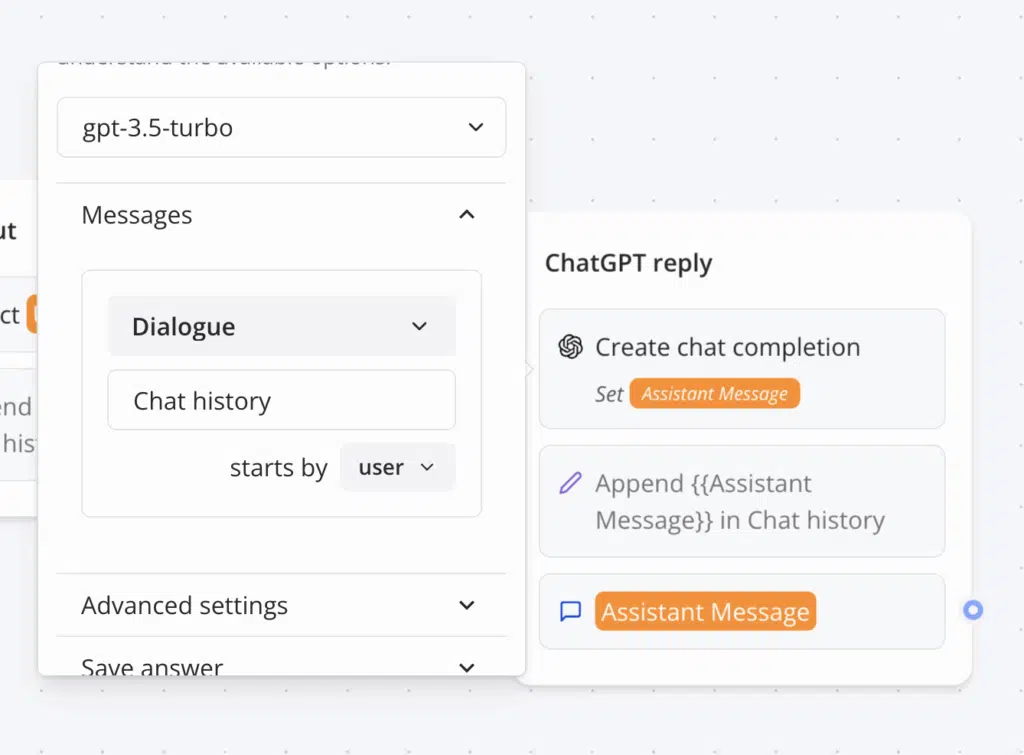Click the OpenAI logo icon
Screen dimensions: 1024x755
point(570,347)
